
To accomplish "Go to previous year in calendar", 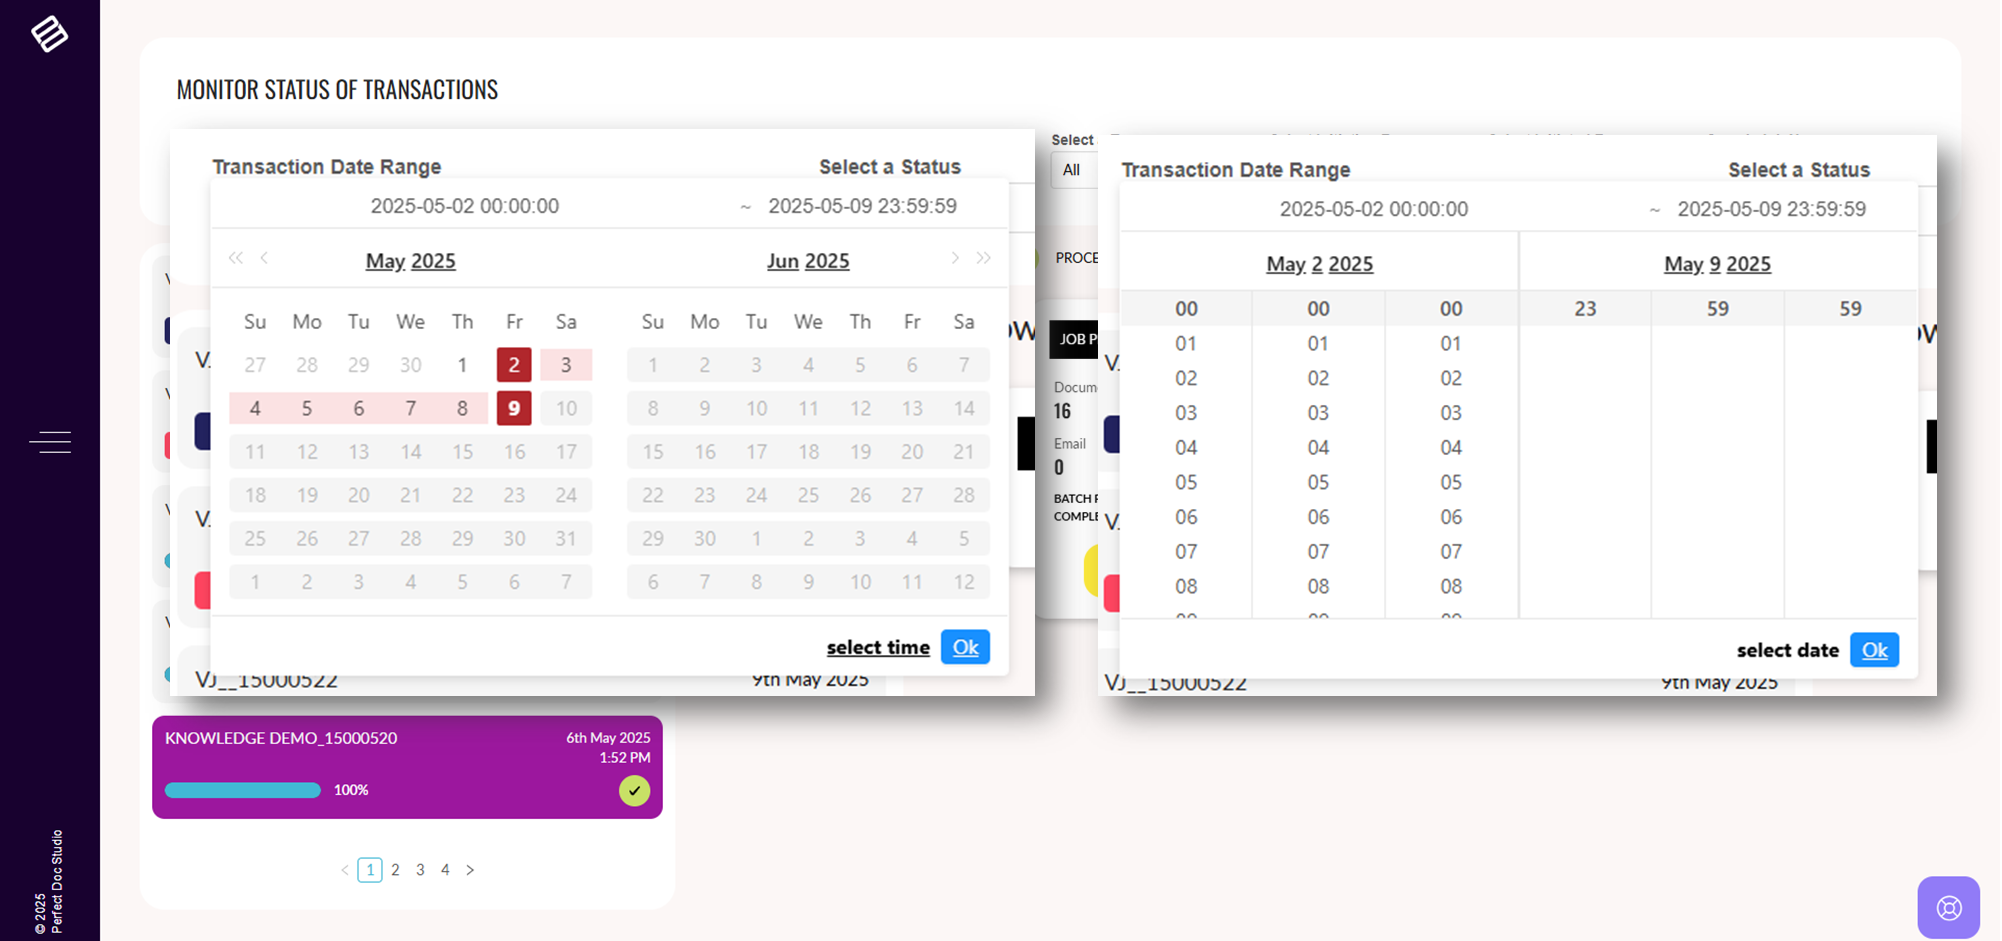I will coord(235,258).
